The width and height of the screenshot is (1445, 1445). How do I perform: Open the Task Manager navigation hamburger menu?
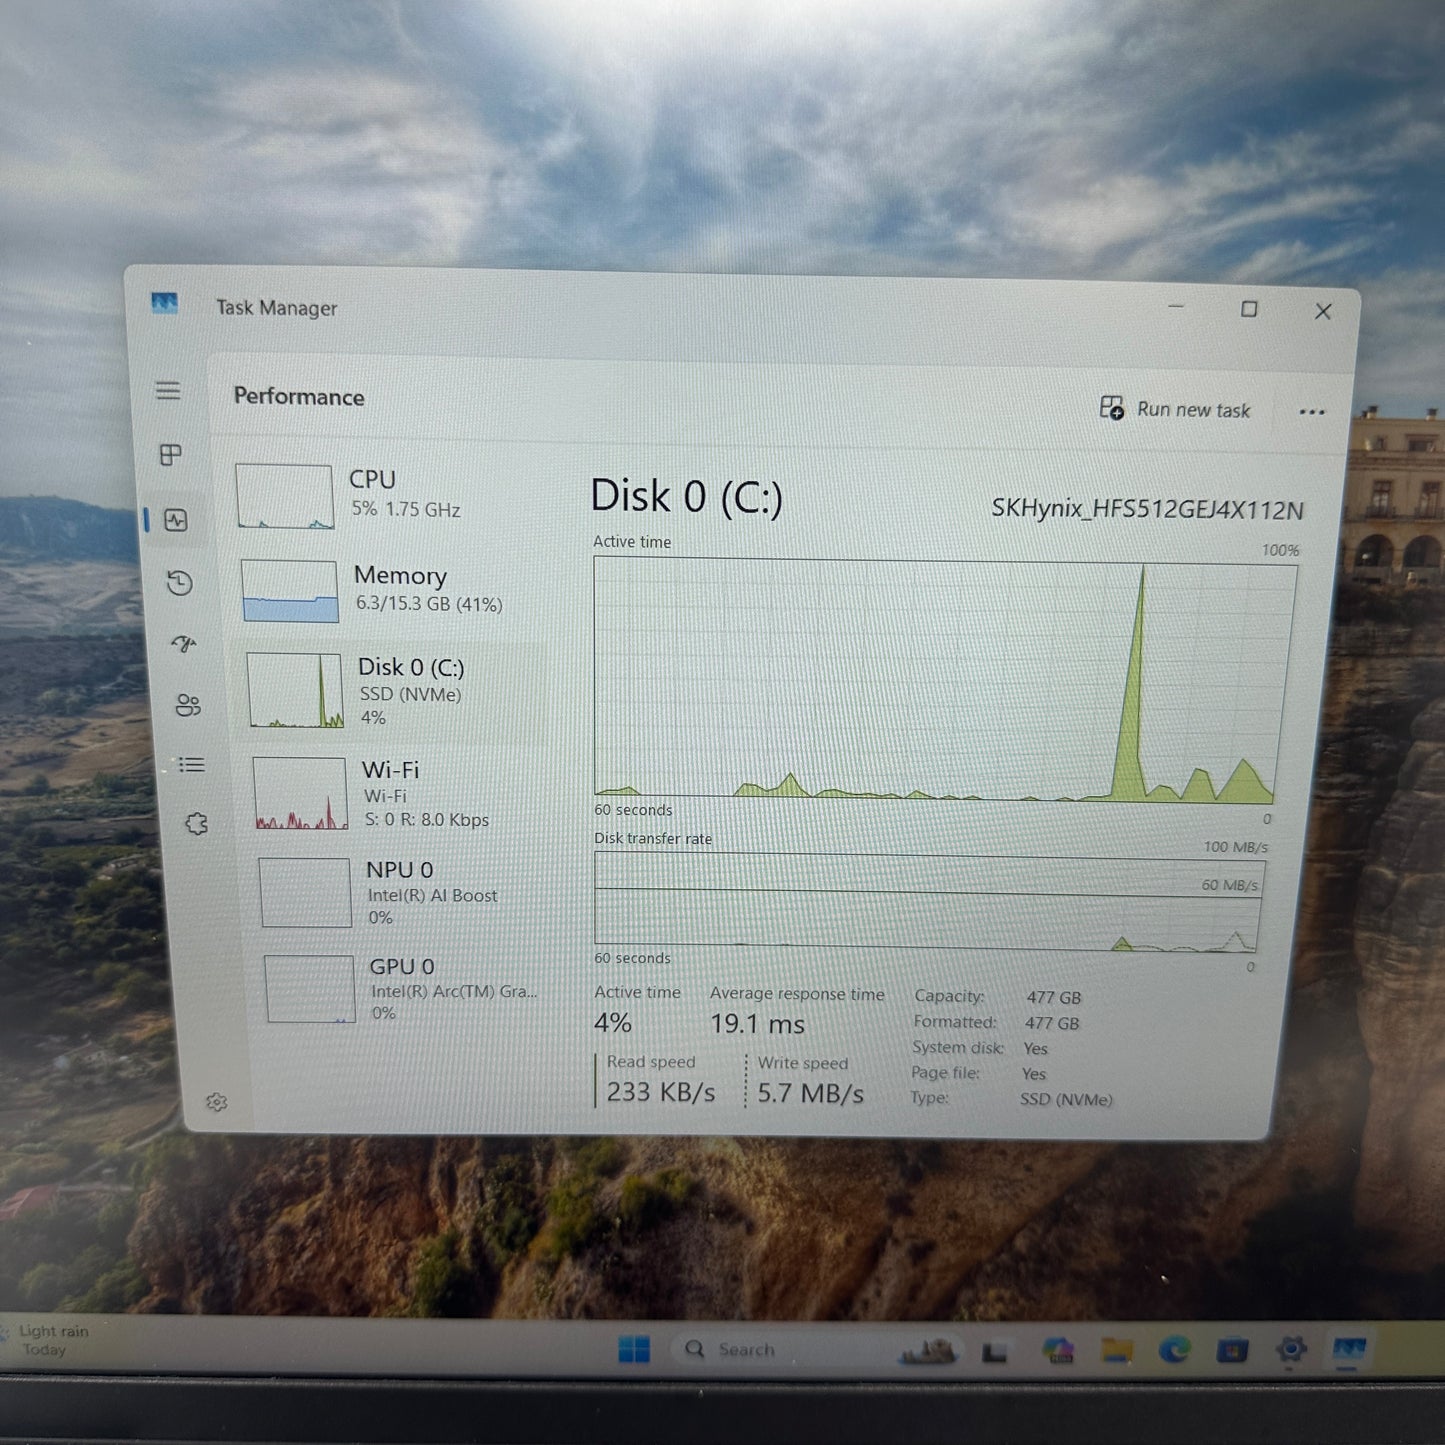pos(168,391)
